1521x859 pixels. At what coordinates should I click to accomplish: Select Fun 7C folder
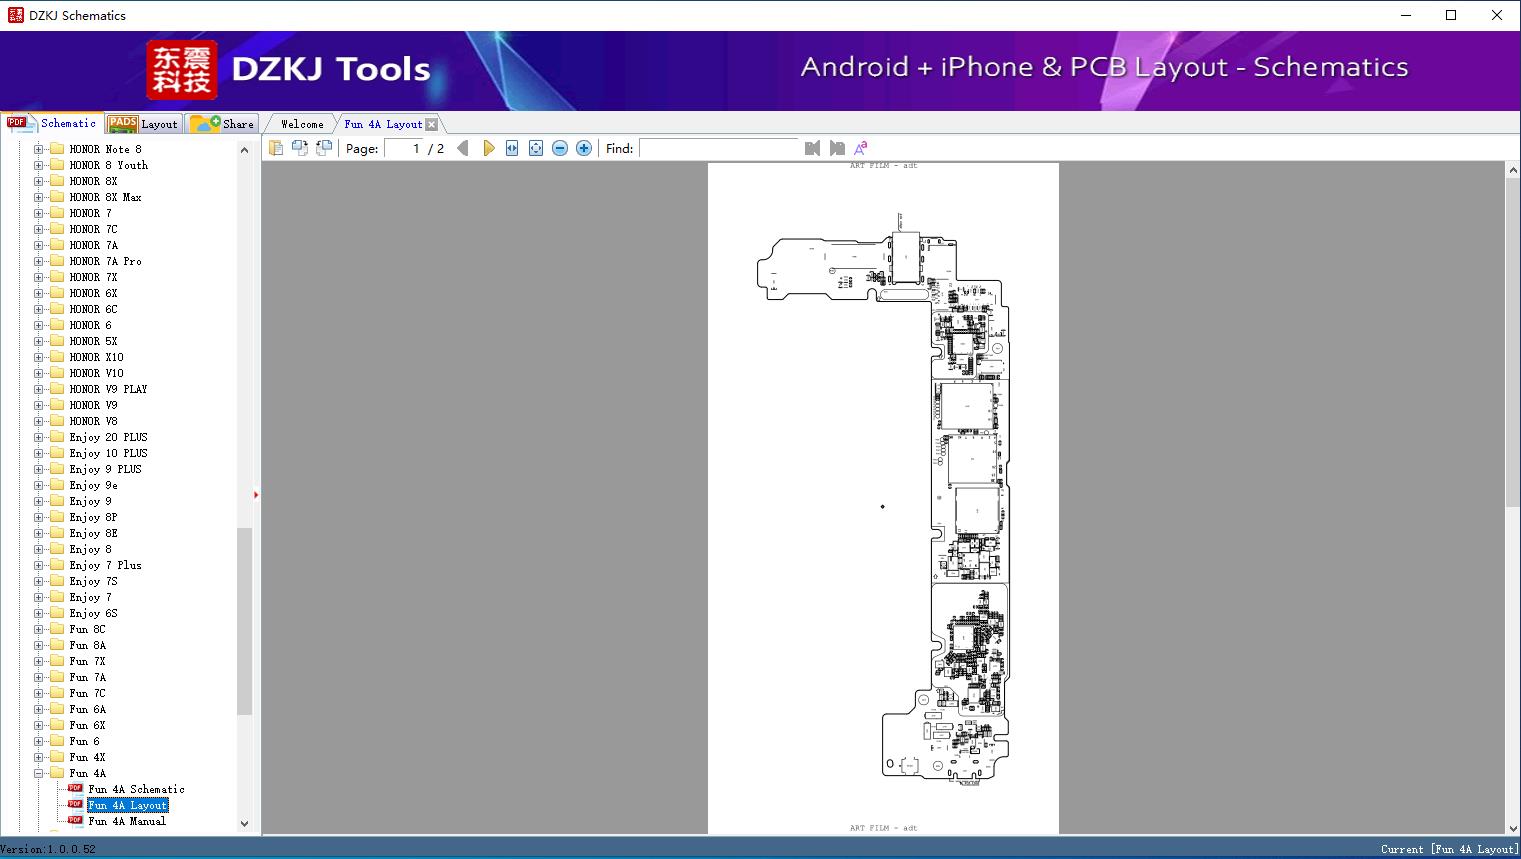tap(87, 693)
